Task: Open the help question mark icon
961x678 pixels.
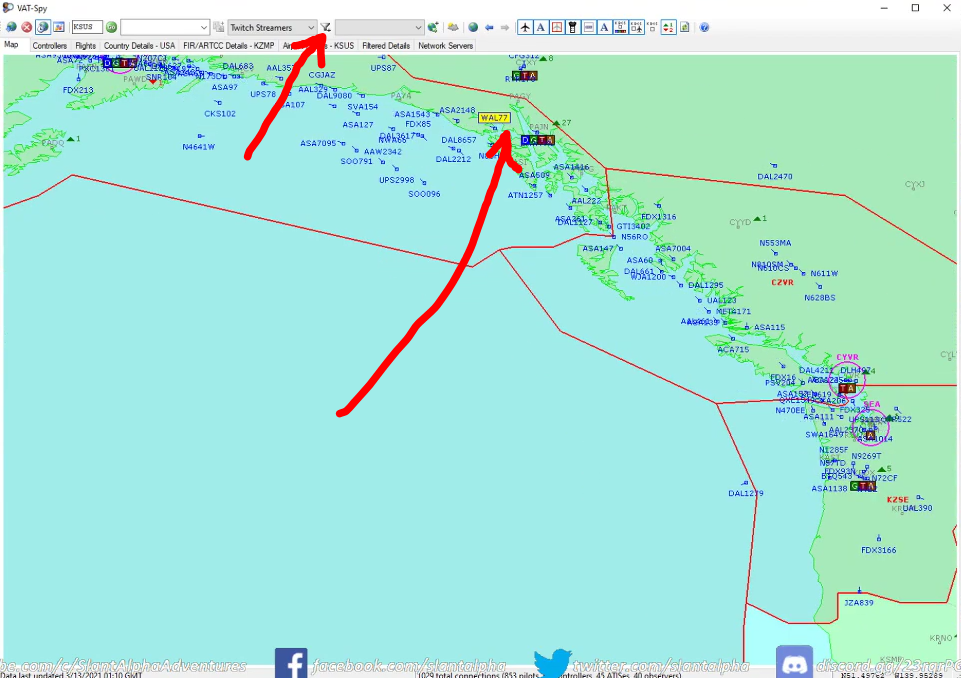Action: tap(704, 27)
